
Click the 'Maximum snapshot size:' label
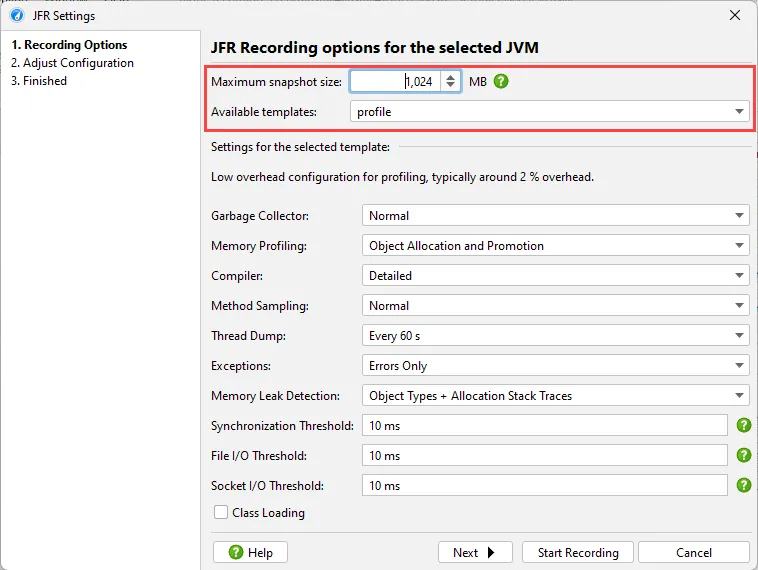(277, 82)
